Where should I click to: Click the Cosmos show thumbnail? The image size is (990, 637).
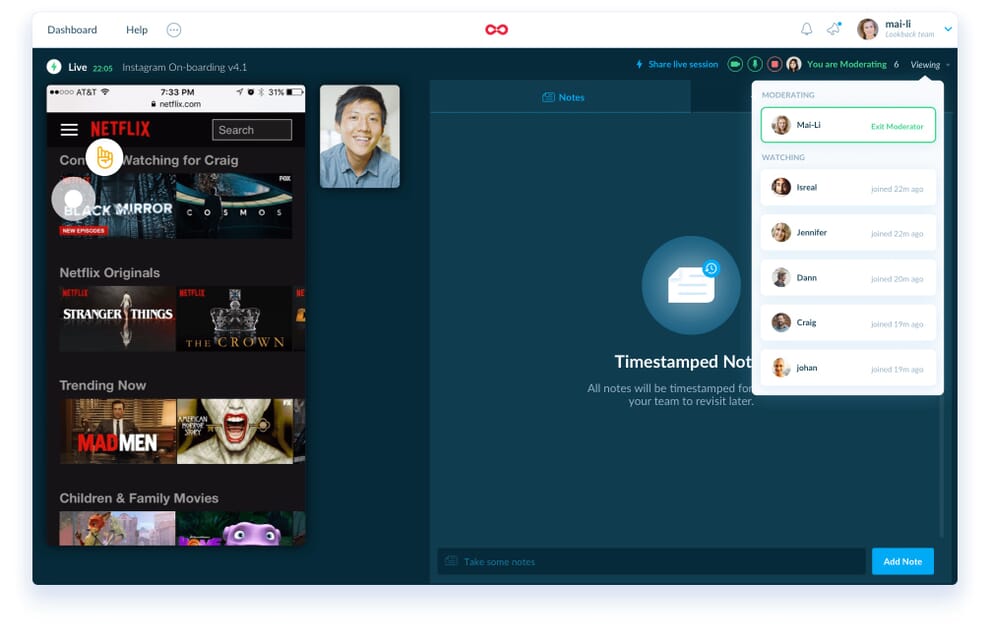[234, 206]
